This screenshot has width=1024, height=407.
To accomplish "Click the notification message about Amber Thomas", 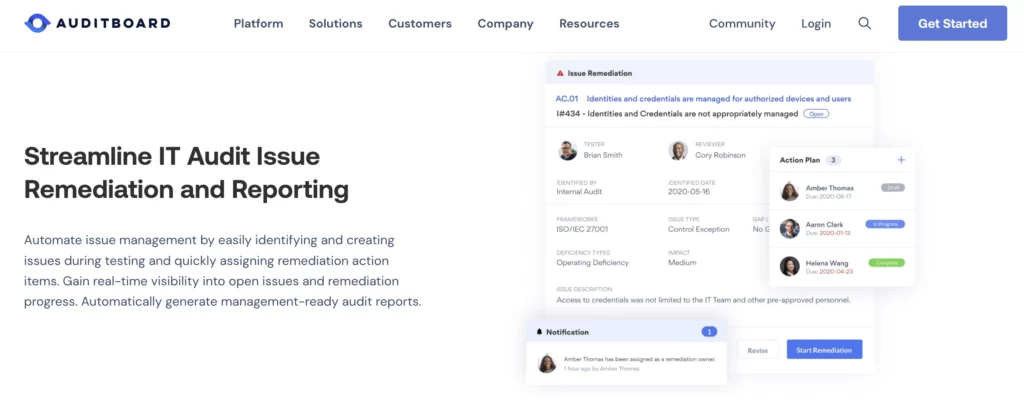I will 639,359.
